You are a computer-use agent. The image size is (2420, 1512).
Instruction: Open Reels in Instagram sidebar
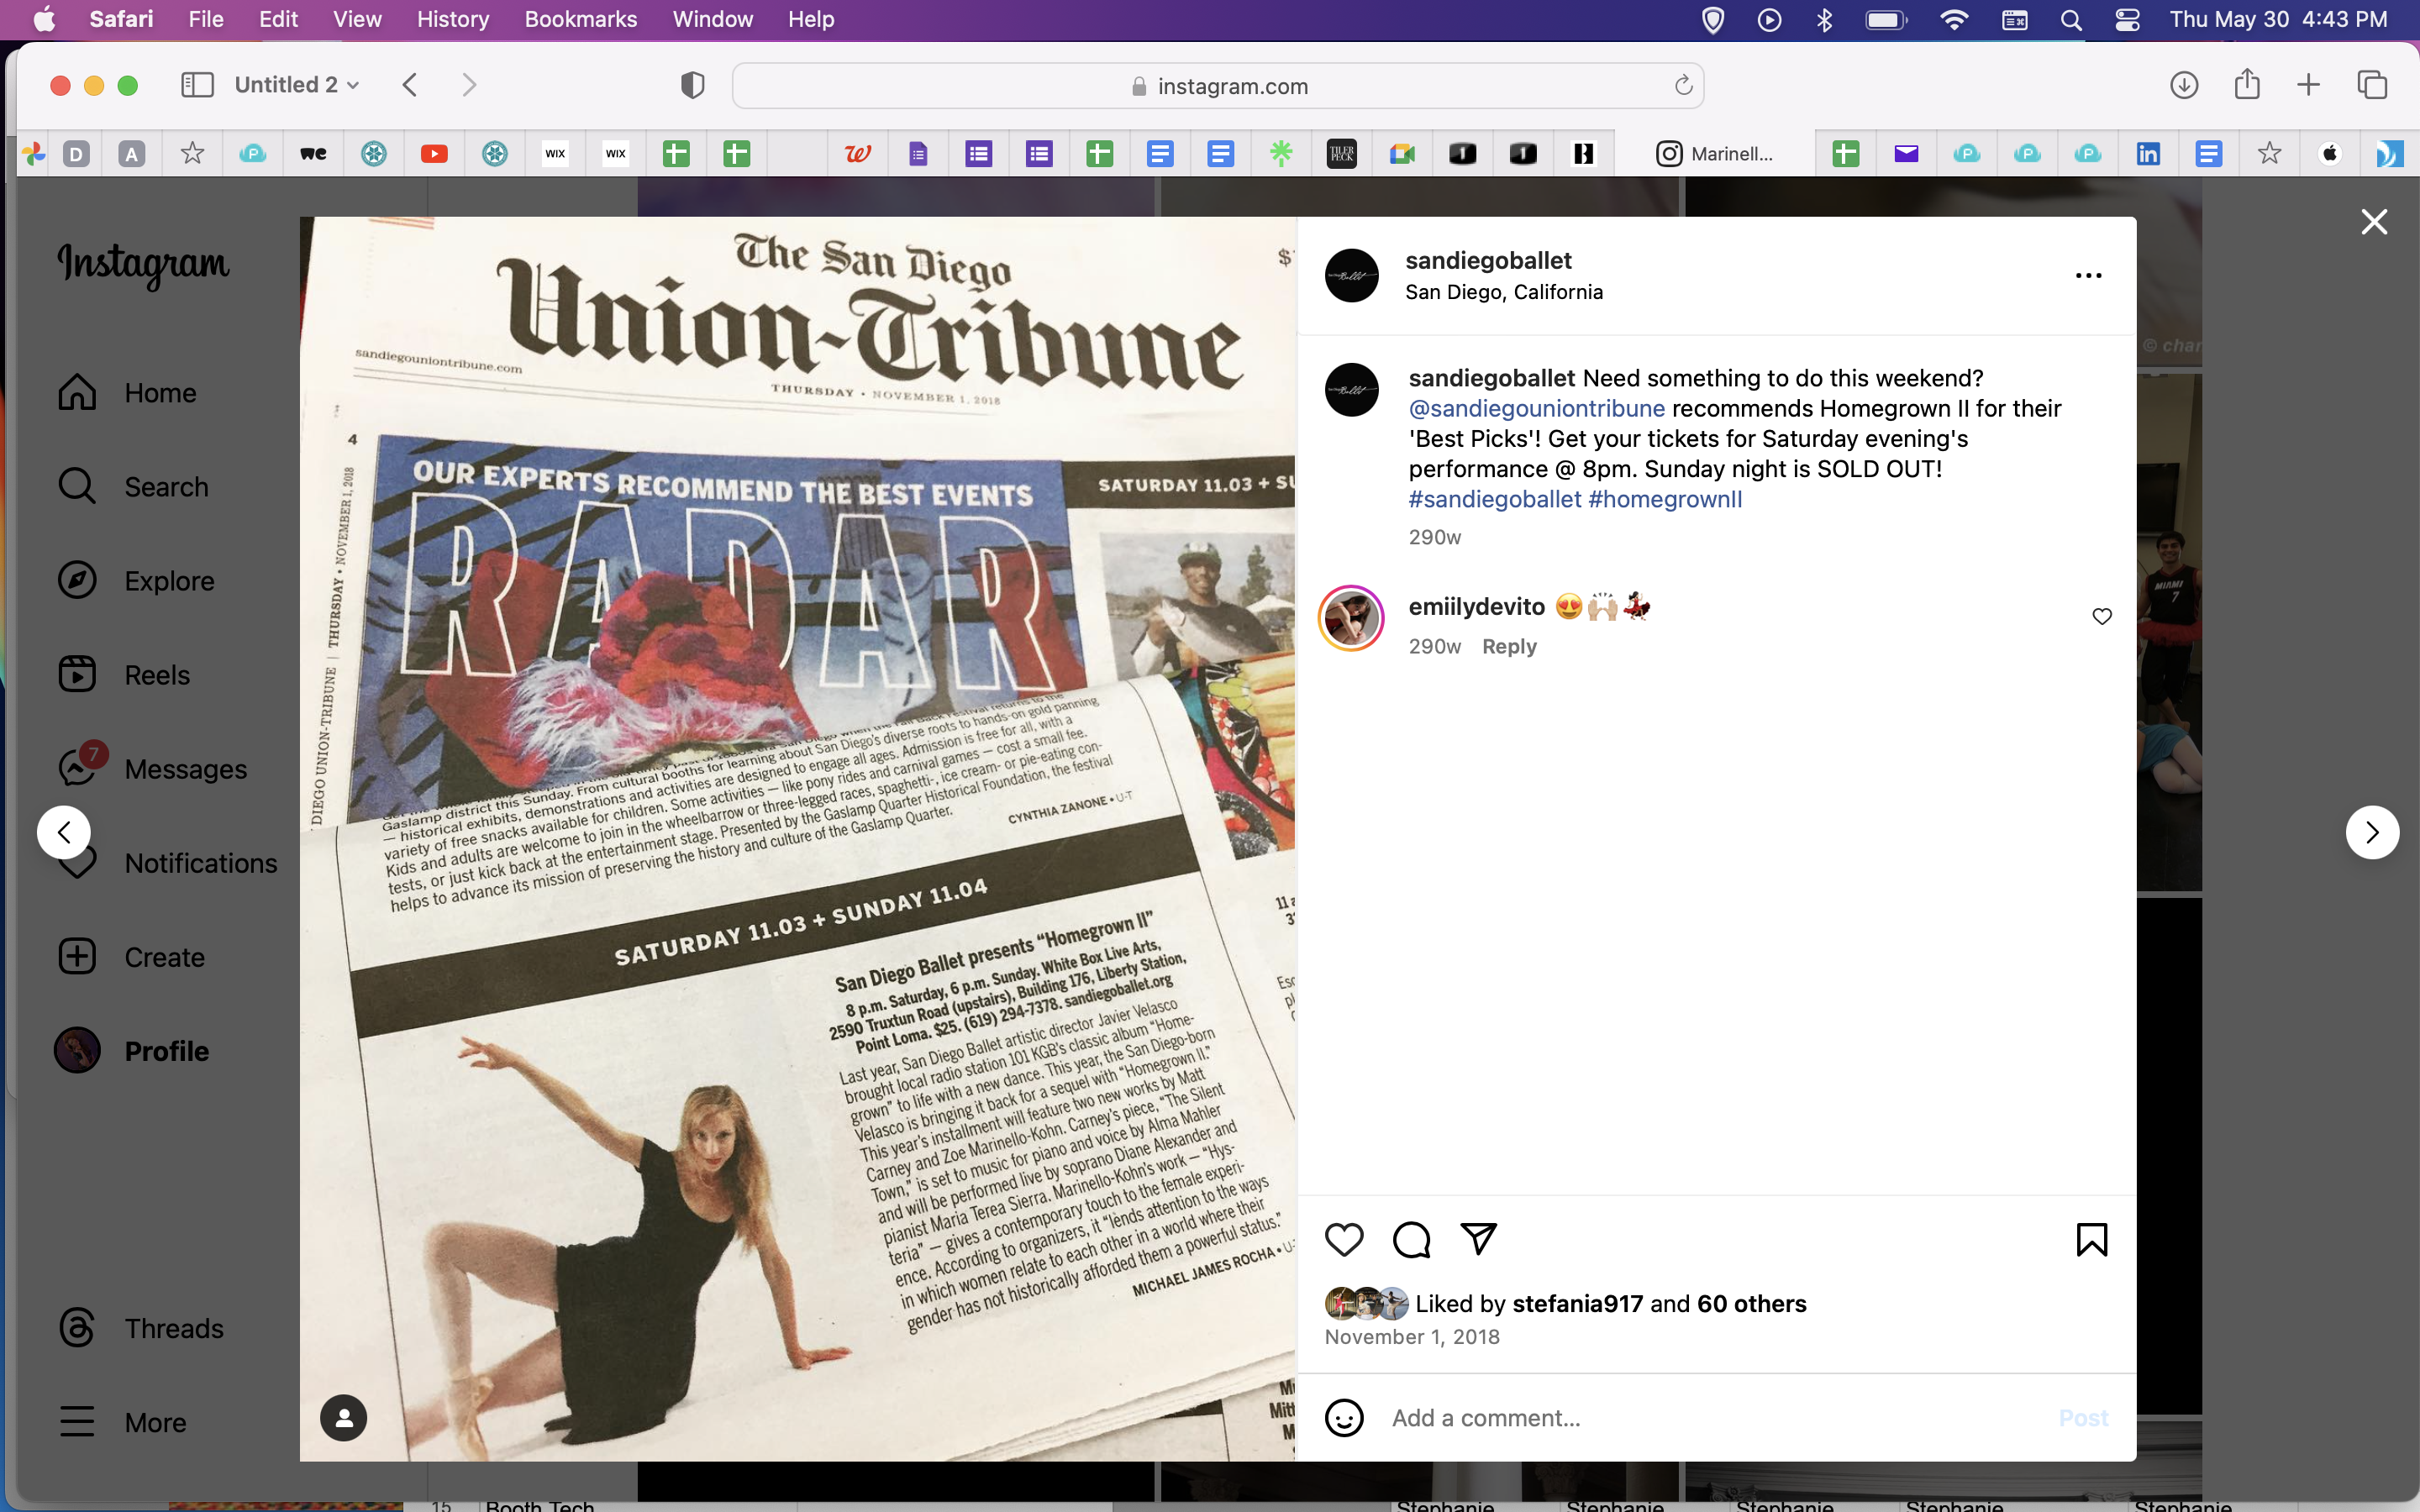pyautogui.click(x=156, y=675)
